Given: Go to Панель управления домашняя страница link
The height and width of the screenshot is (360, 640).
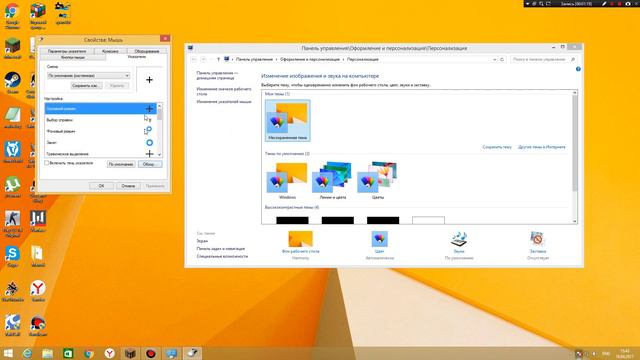Looking at the screenshot, I should (217, 76).
